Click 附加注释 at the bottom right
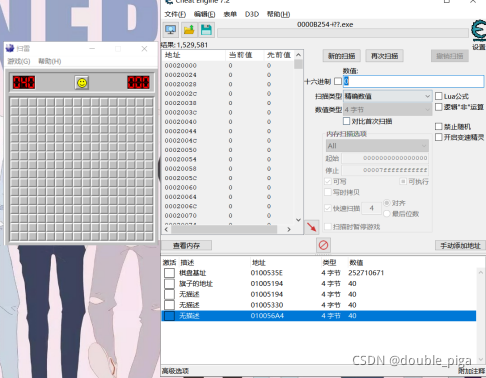 point(471,371)
